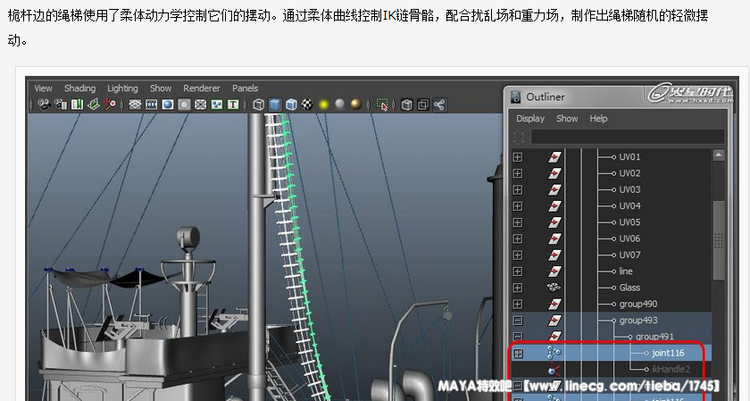Open the Outliner Display menu

pyautogui.click(x=530, y=118)
